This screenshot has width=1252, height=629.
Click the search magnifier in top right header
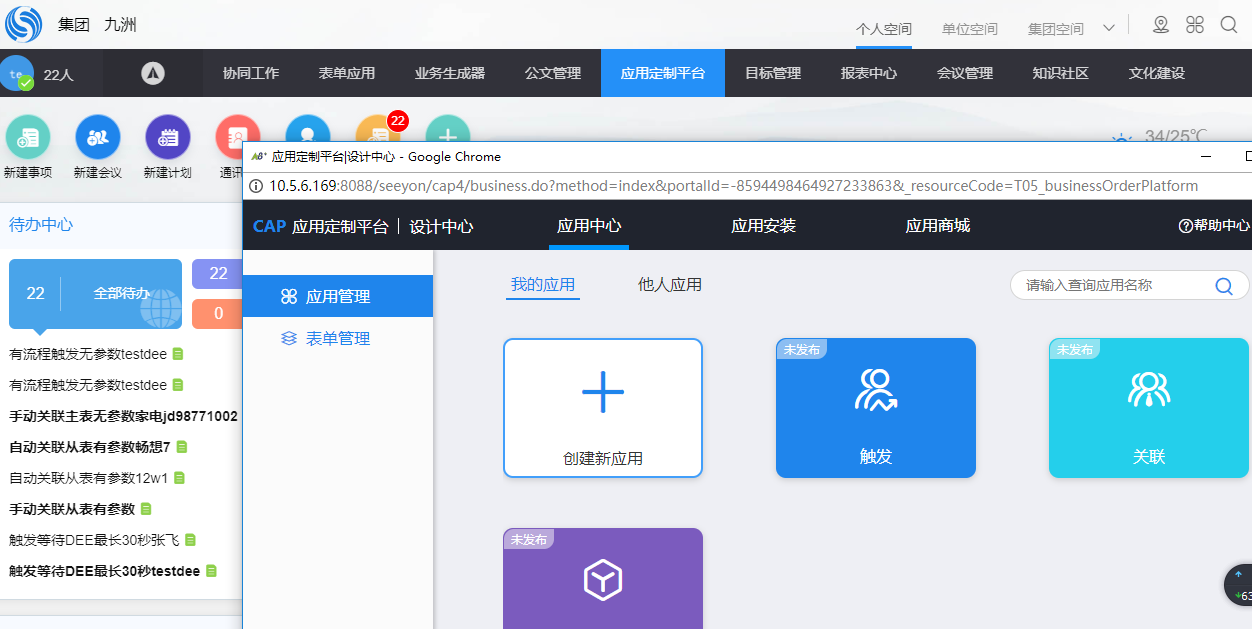1229,25
